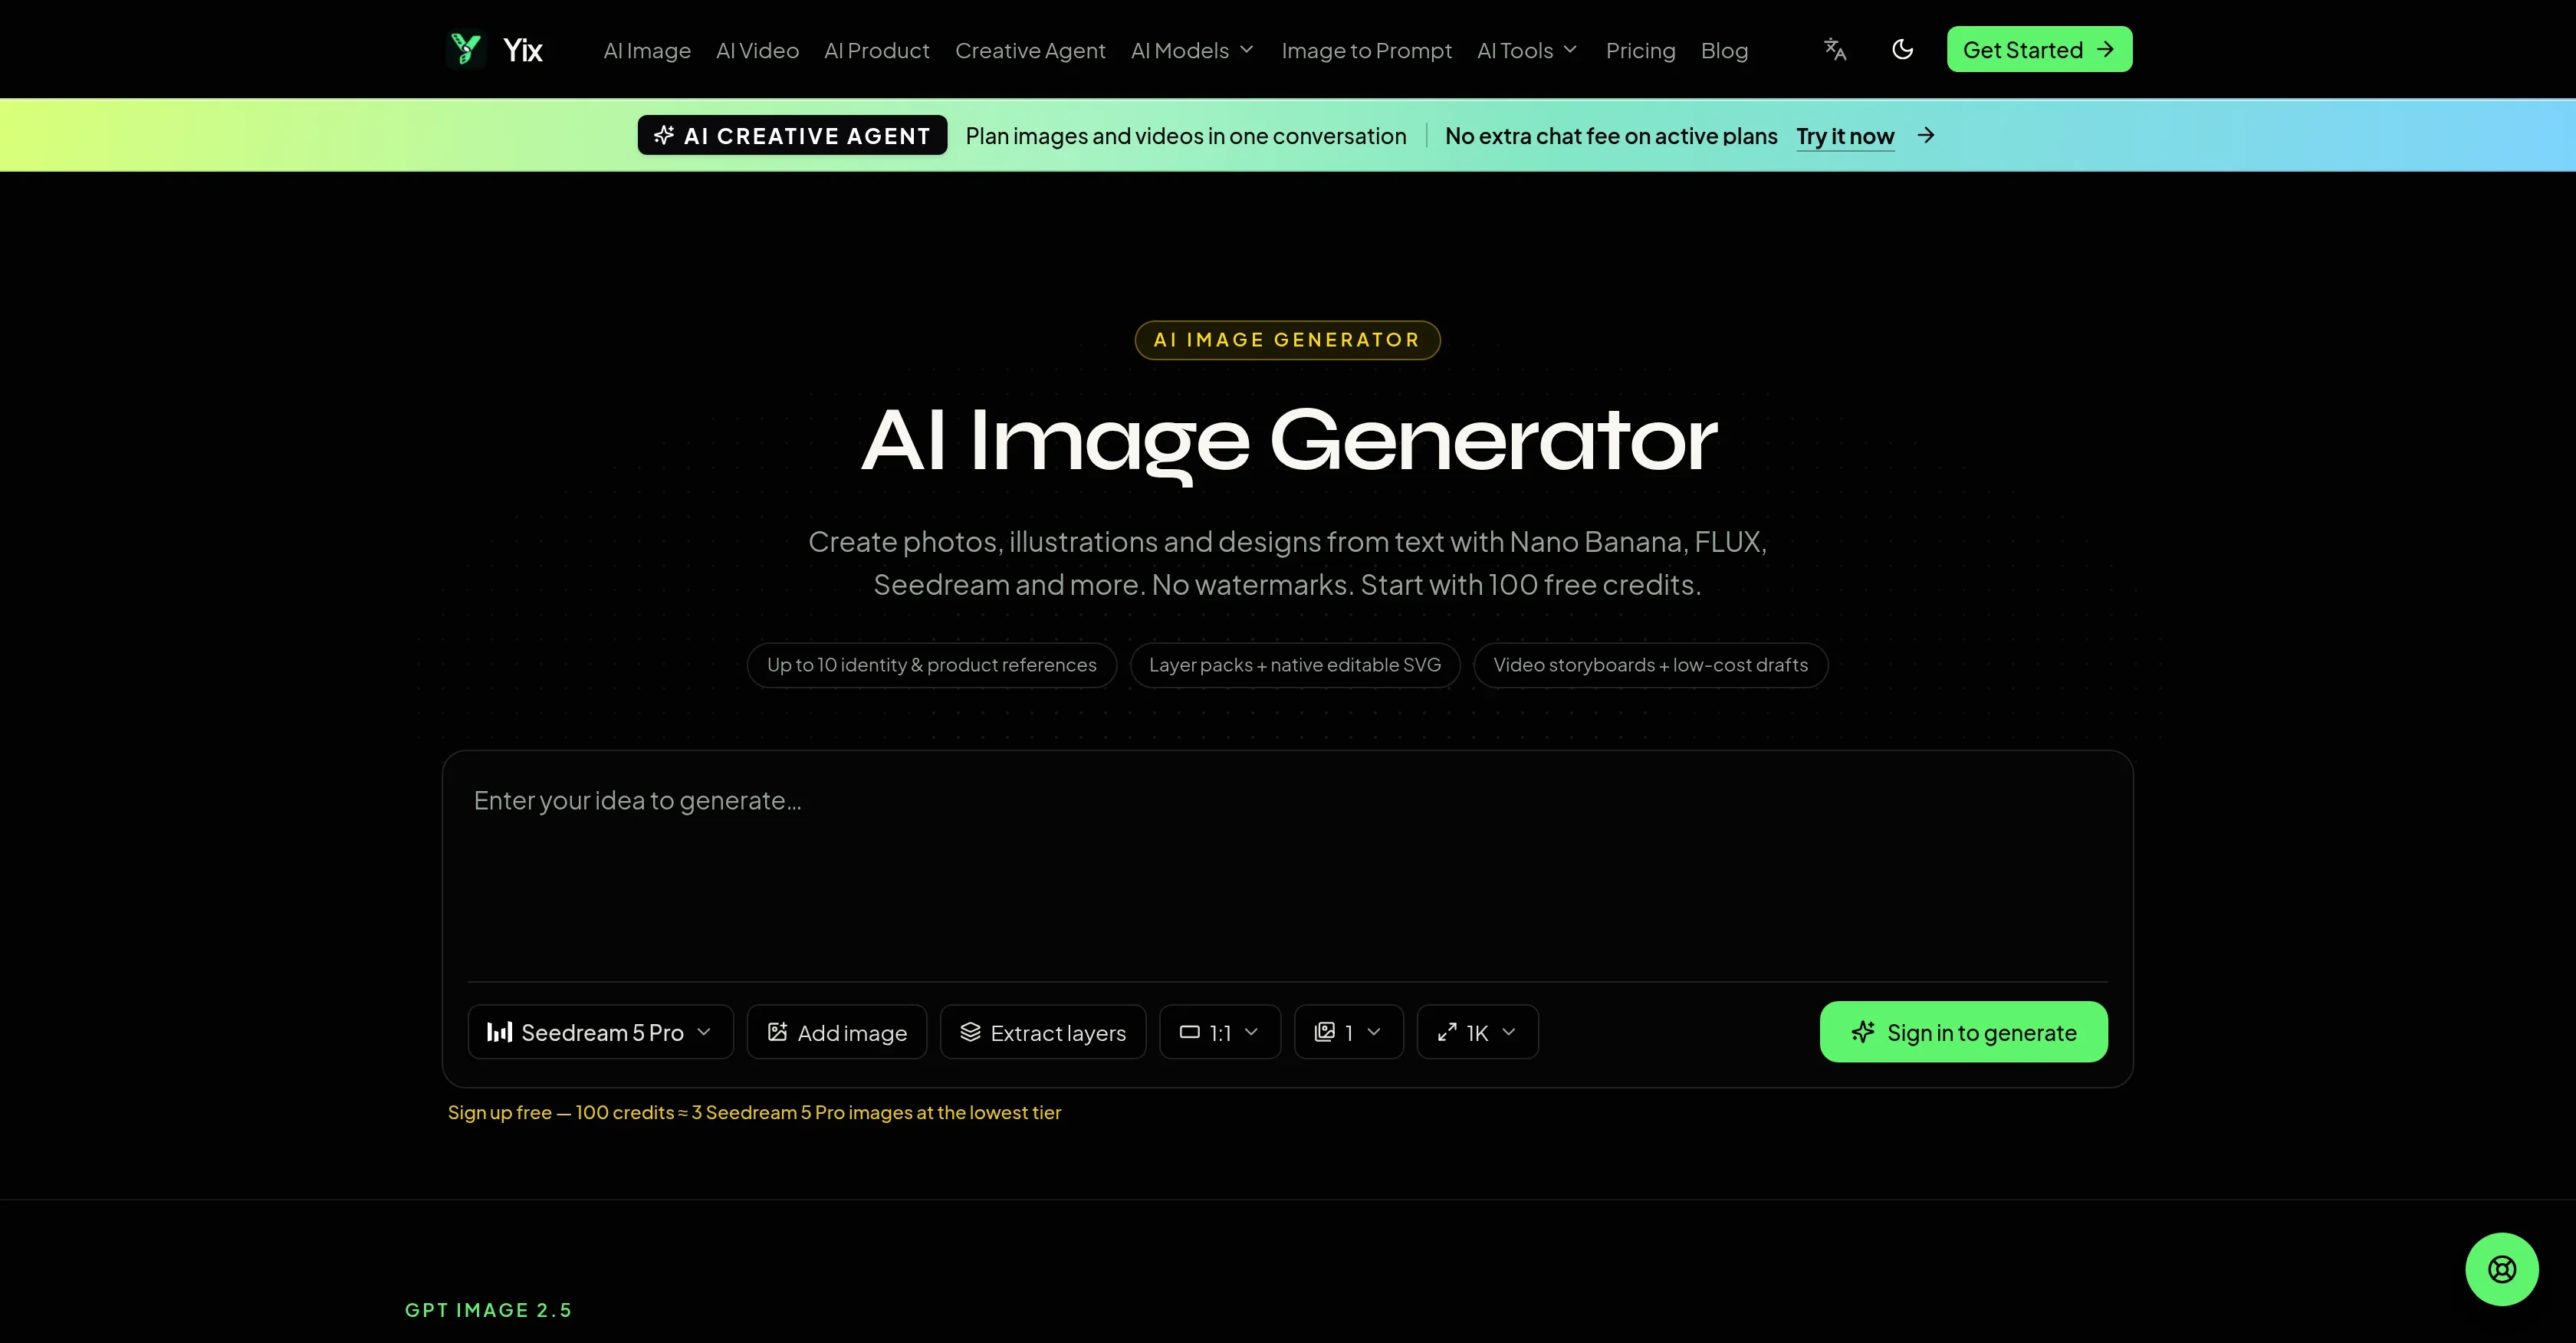2576x1343 pixels.
Task: Expand the AI Tools dropdown menu
Action: [1527, 50]
